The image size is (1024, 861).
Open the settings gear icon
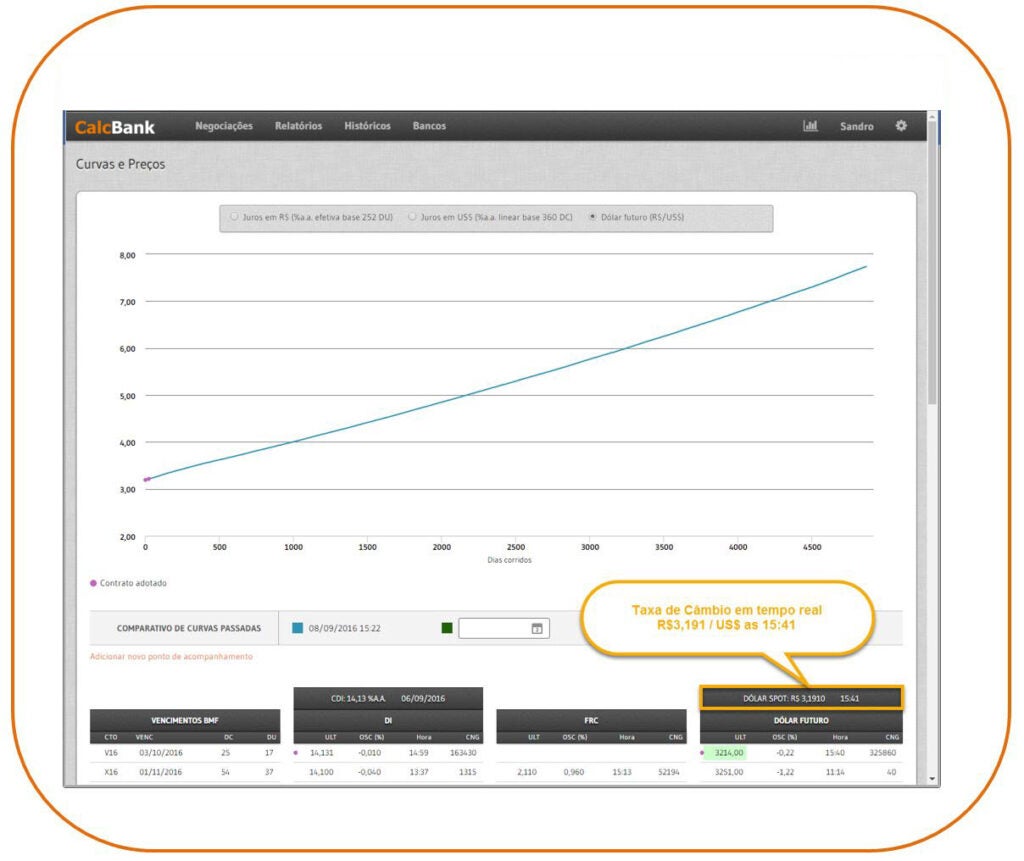[x=901, y=126]
